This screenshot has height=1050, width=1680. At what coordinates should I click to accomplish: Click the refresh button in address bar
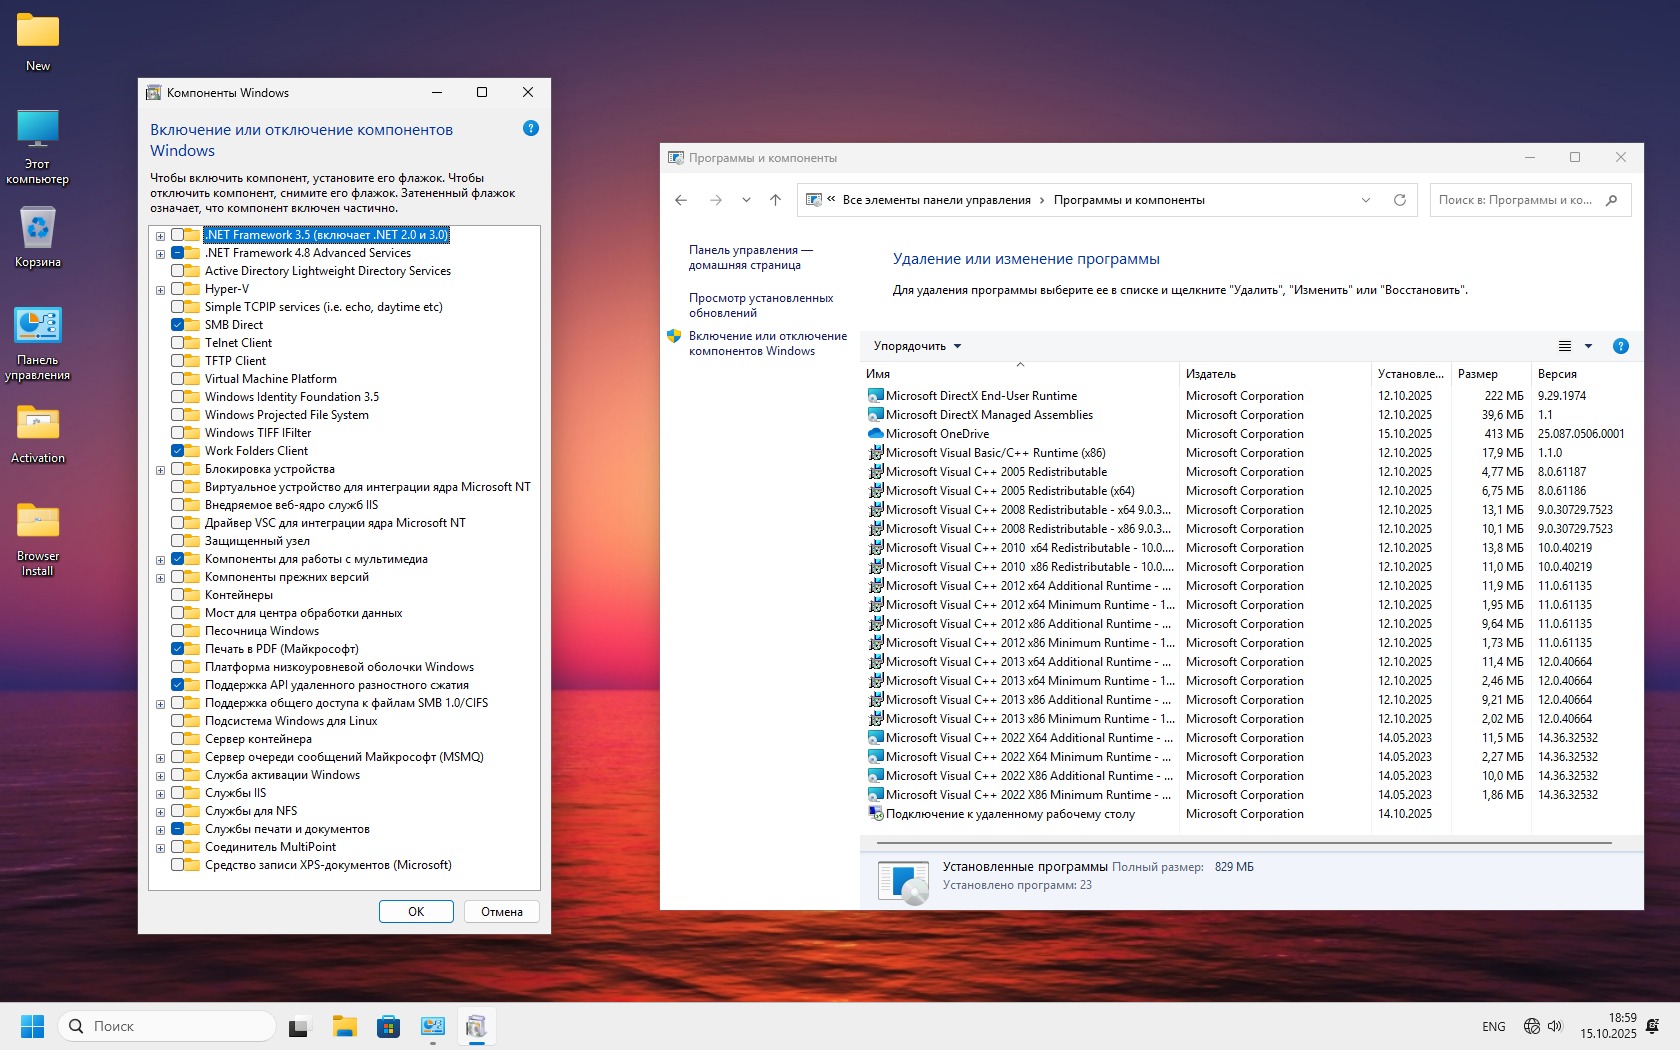[x=1400, y=200]
